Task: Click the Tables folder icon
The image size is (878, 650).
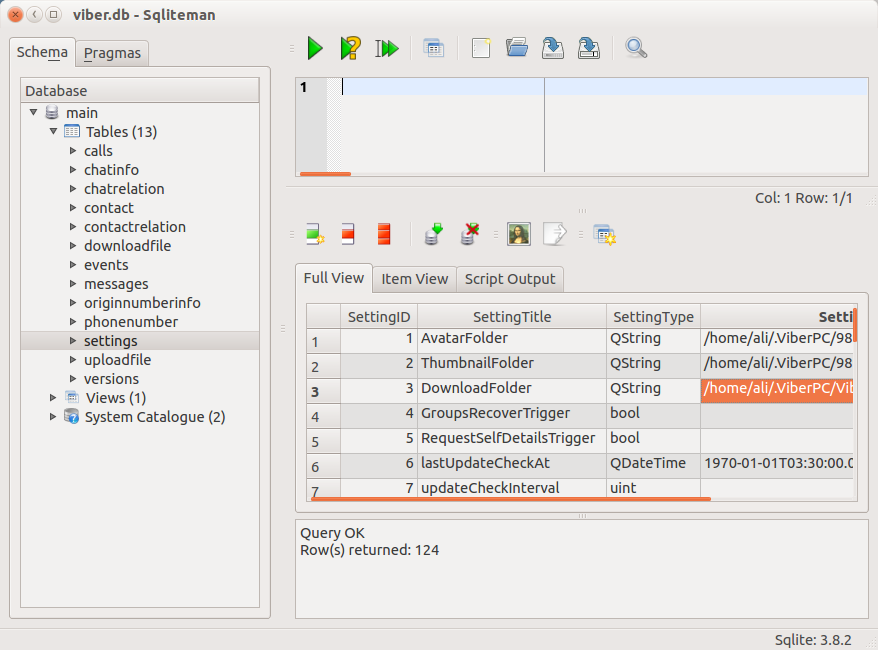Action: (72, 132)
